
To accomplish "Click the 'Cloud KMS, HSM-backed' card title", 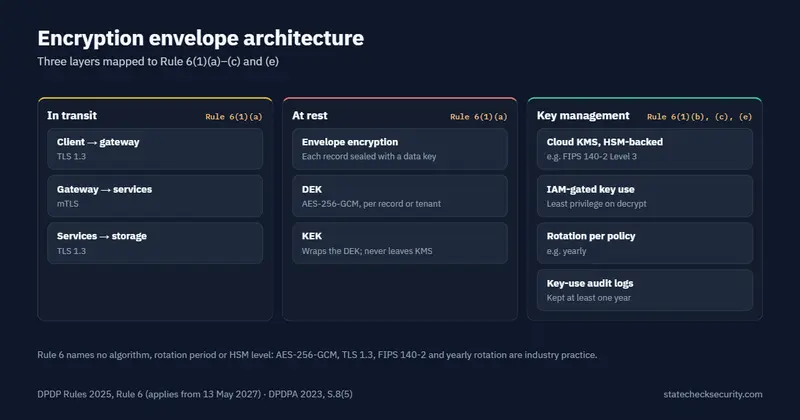I will click(x=605, y=142).
